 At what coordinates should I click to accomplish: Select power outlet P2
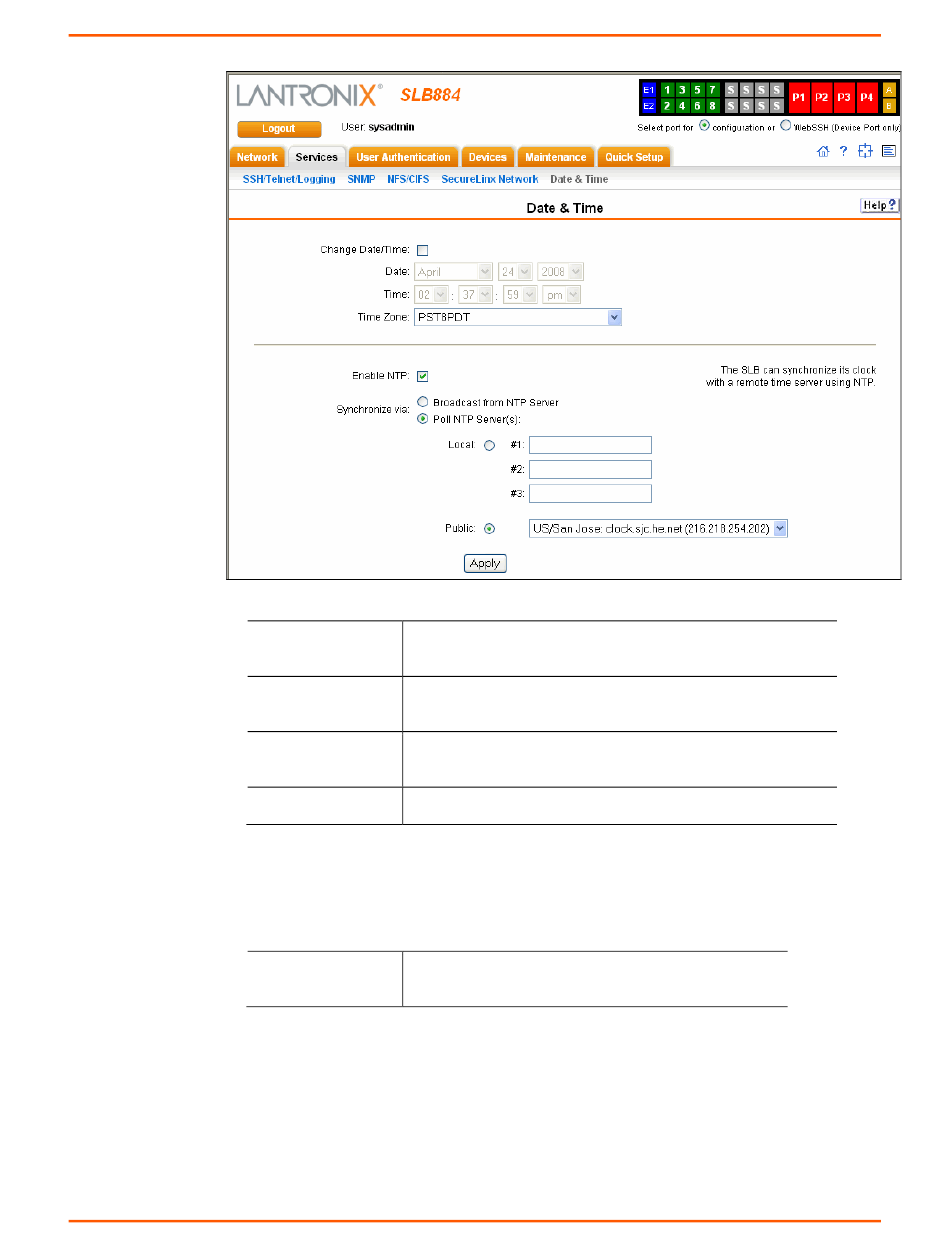pos(821,97)
